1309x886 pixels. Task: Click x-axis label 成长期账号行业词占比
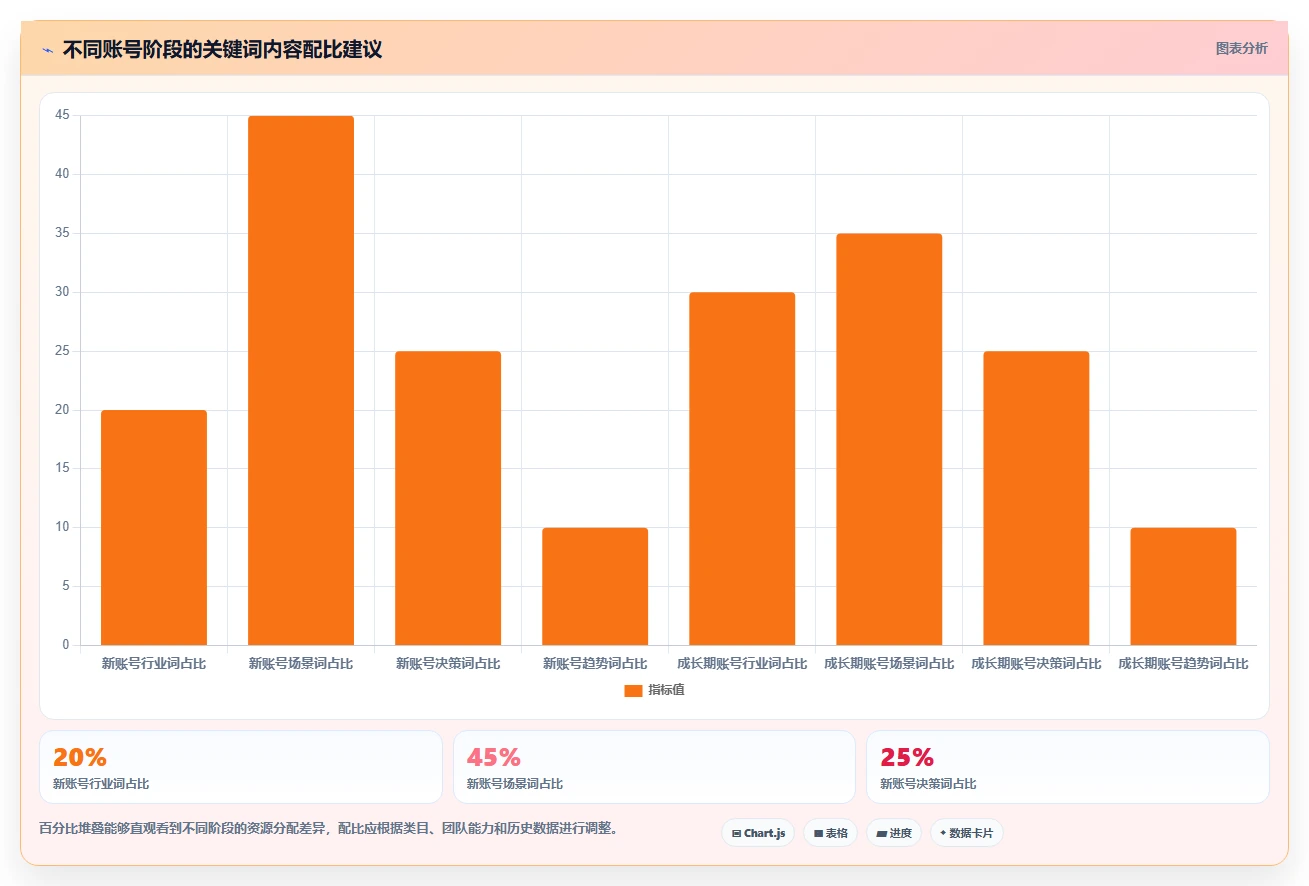coord(742,663)
